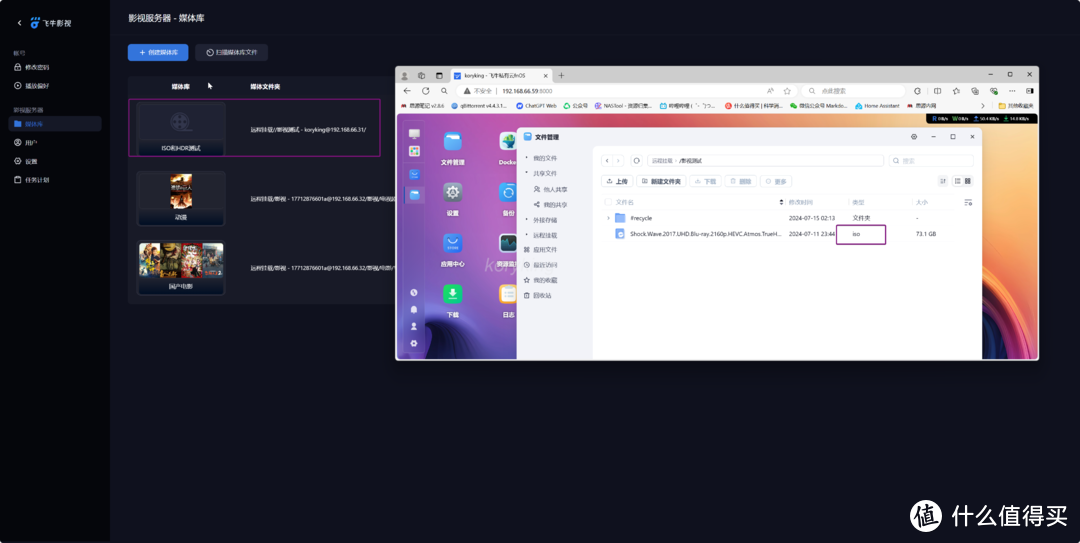Tick the select-all checkbox beside 文件名 header
1080x543 pixels.
[x=606, y=202]
